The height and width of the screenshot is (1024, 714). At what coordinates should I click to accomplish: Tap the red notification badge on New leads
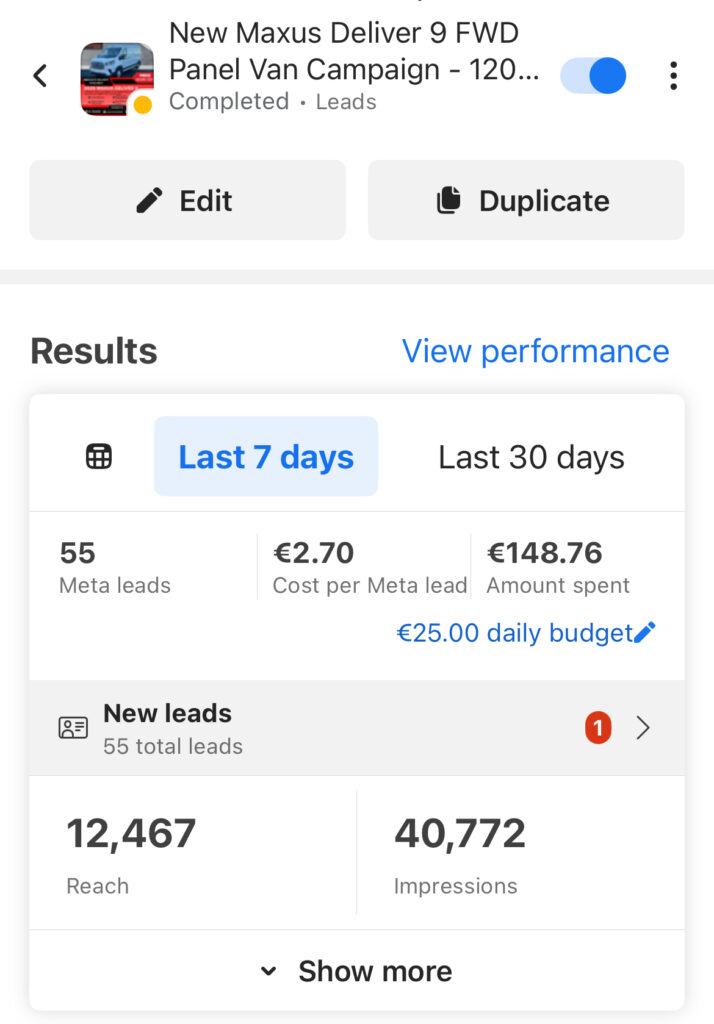(x=598, y=728)
